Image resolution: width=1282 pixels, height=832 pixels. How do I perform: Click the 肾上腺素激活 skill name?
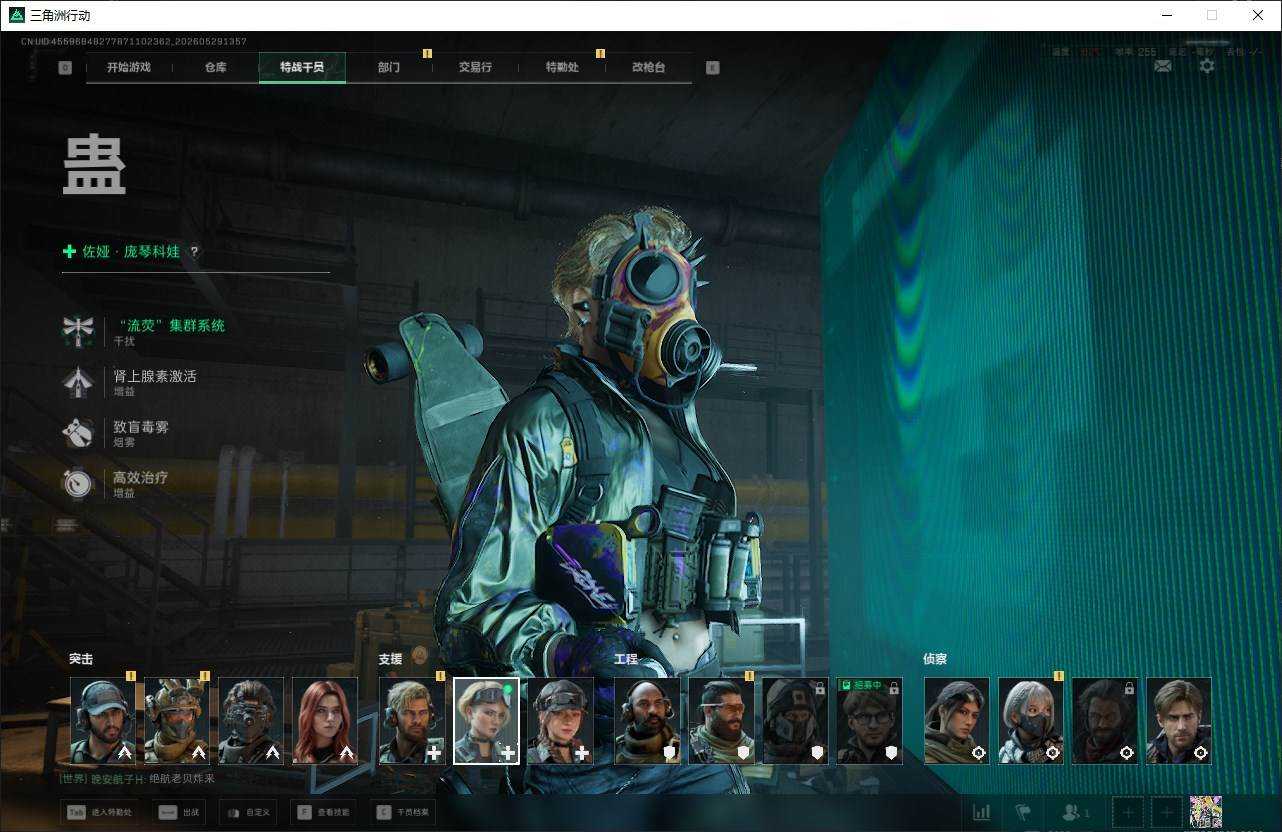tap(155, 377)
